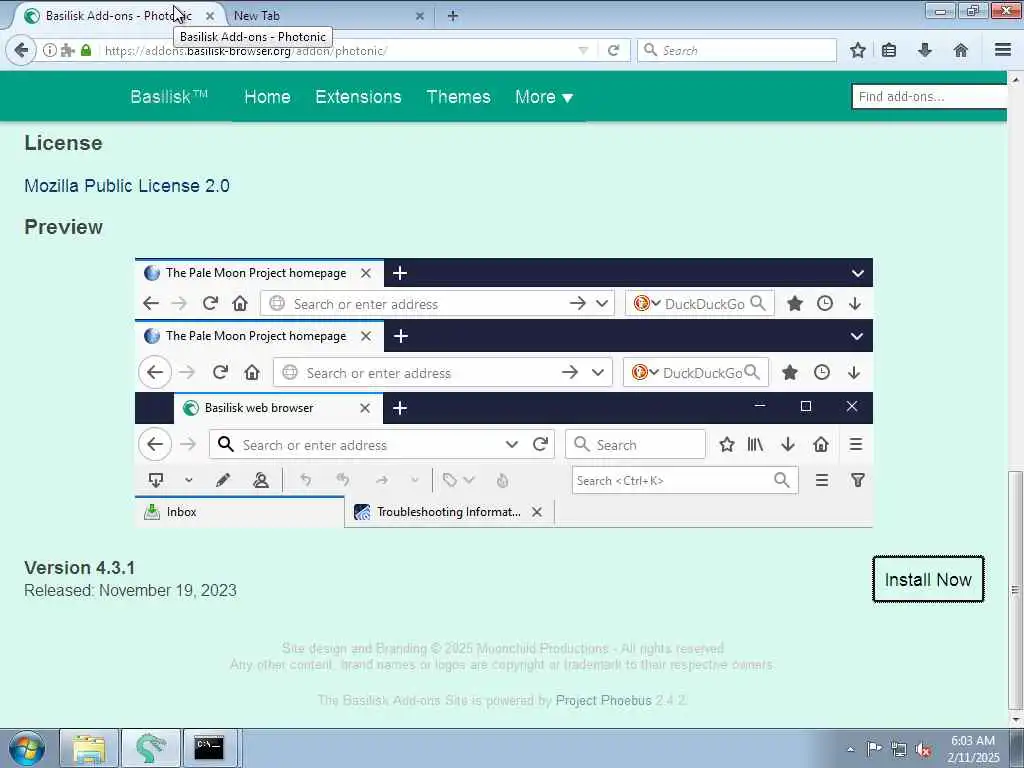The image size is (1024, 768).
Task: Click the puzzle-piece permissions icon in address bar
Action: tap(68, 50)
